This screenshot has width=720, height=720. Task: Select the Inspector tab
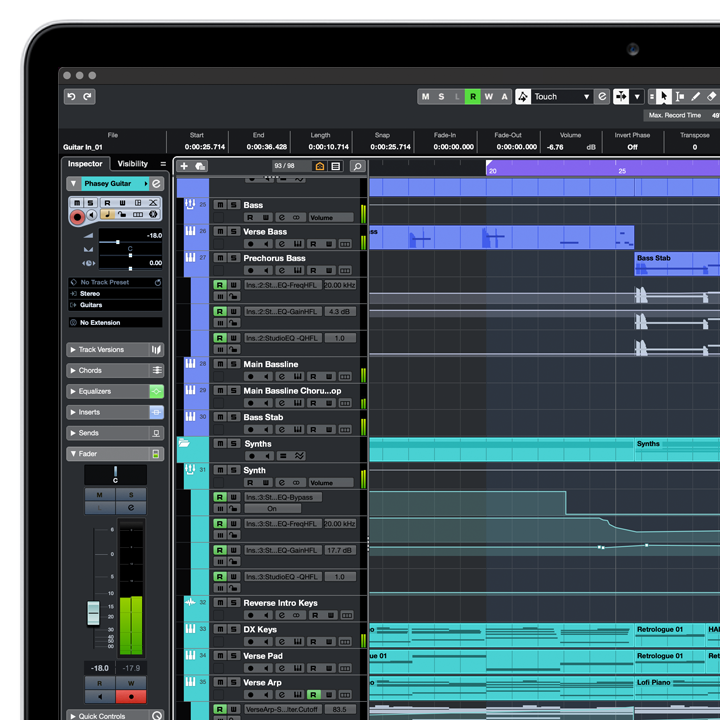point(85,164)
